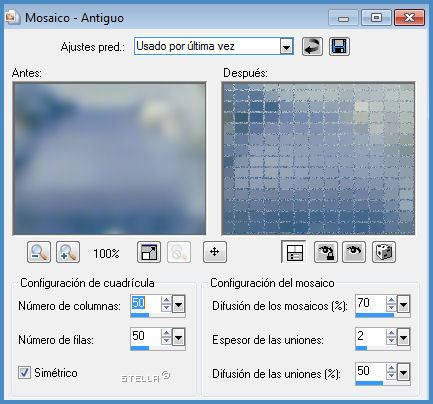Click the preview on image eye icon
Image resolution: width=433 pixels, height=404 pixels.
pos(354,252)
